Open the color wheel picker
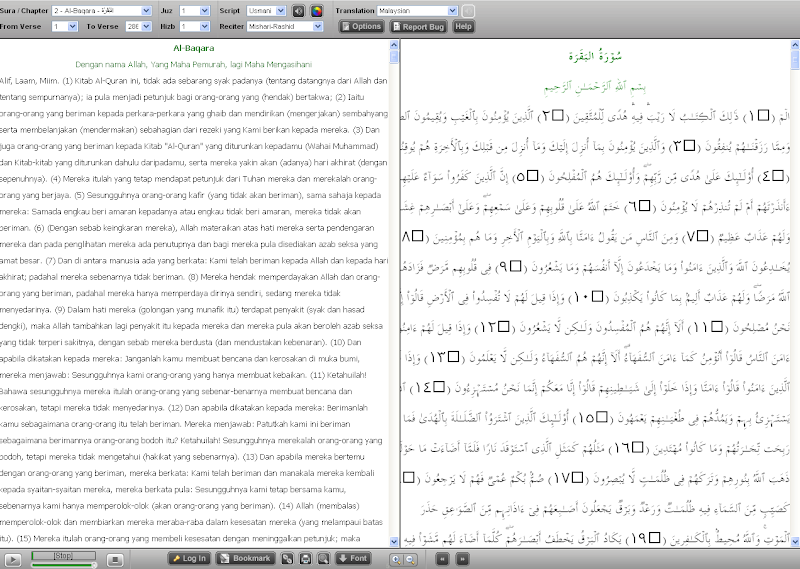 coord(316,11)
